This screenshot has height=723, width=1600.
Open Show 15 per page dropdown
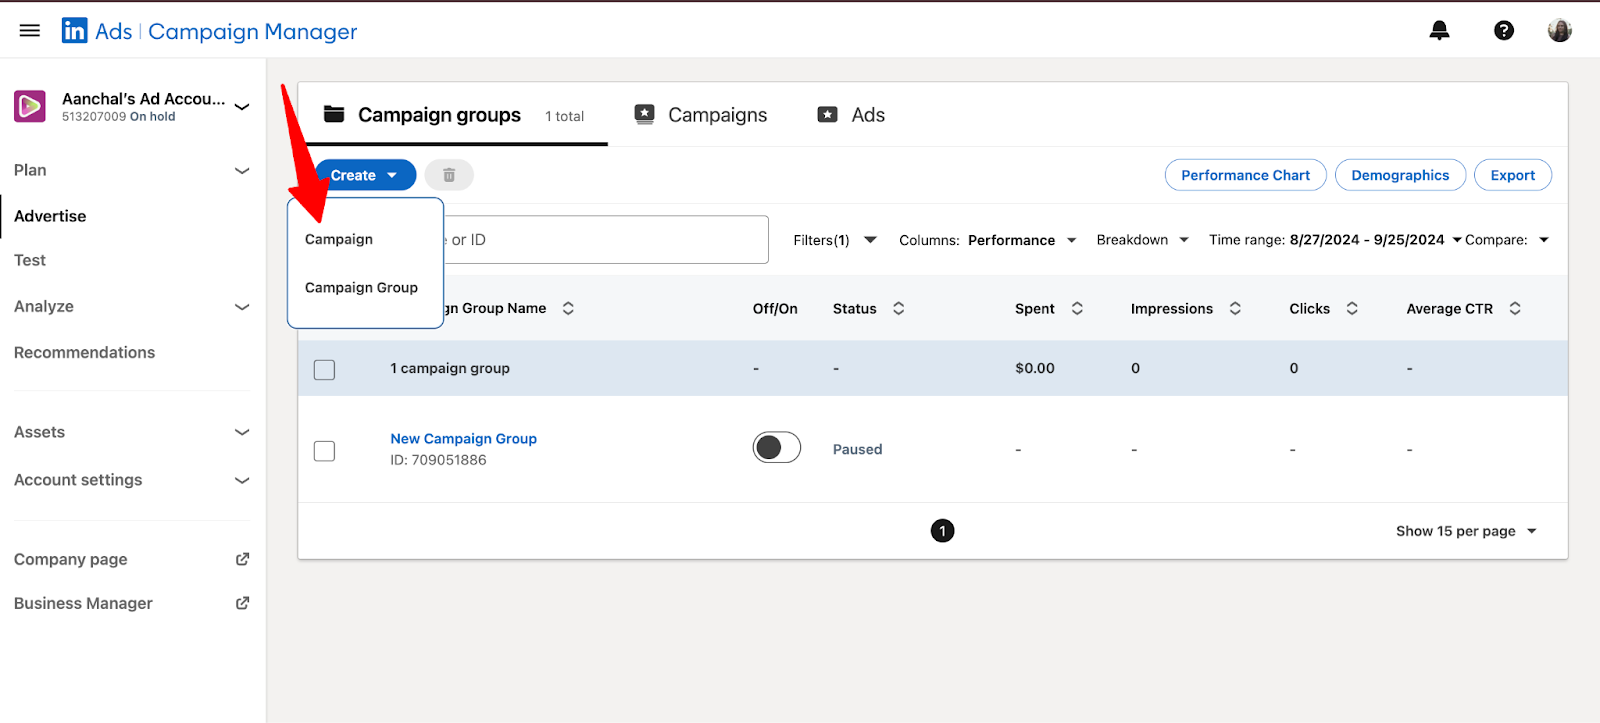point(1466,531)
